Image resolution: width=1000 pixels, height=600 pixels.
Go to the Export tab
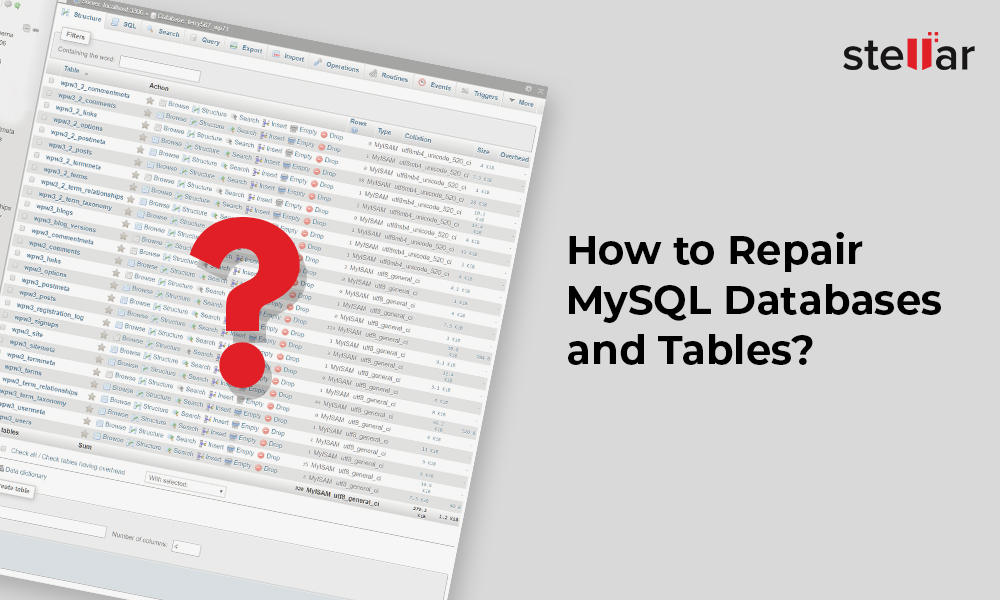point(246,48)
